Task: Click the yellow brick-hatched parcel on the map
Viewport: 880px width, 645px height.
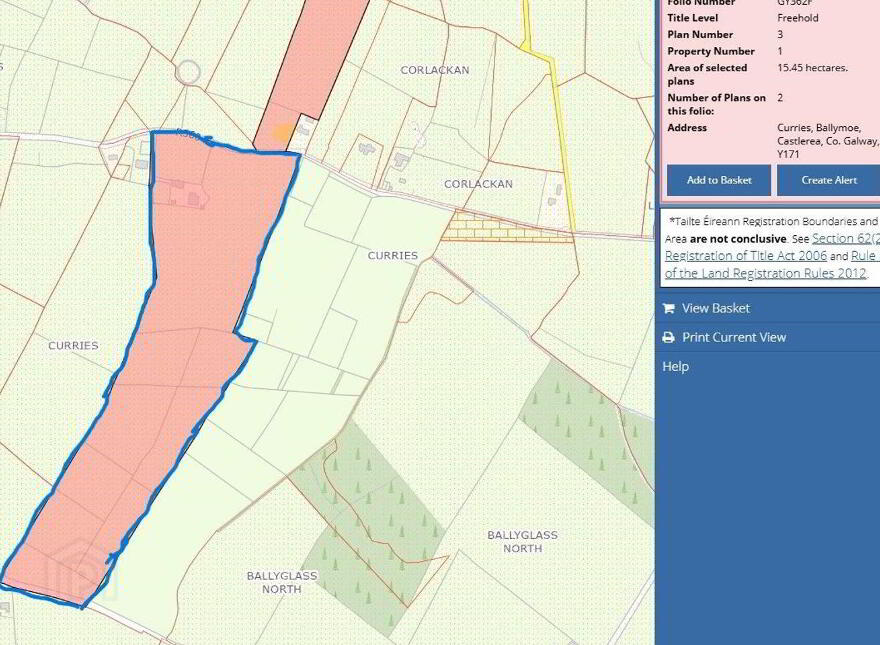Action: pyautogui.click(x=505, y=227)
